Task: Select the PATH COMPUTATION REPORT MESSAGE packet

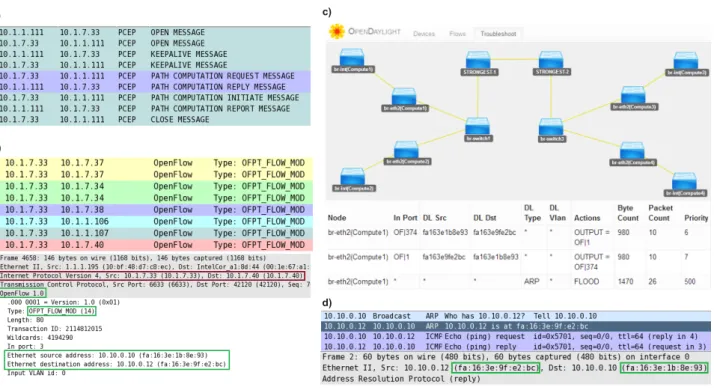Action: 155,109
